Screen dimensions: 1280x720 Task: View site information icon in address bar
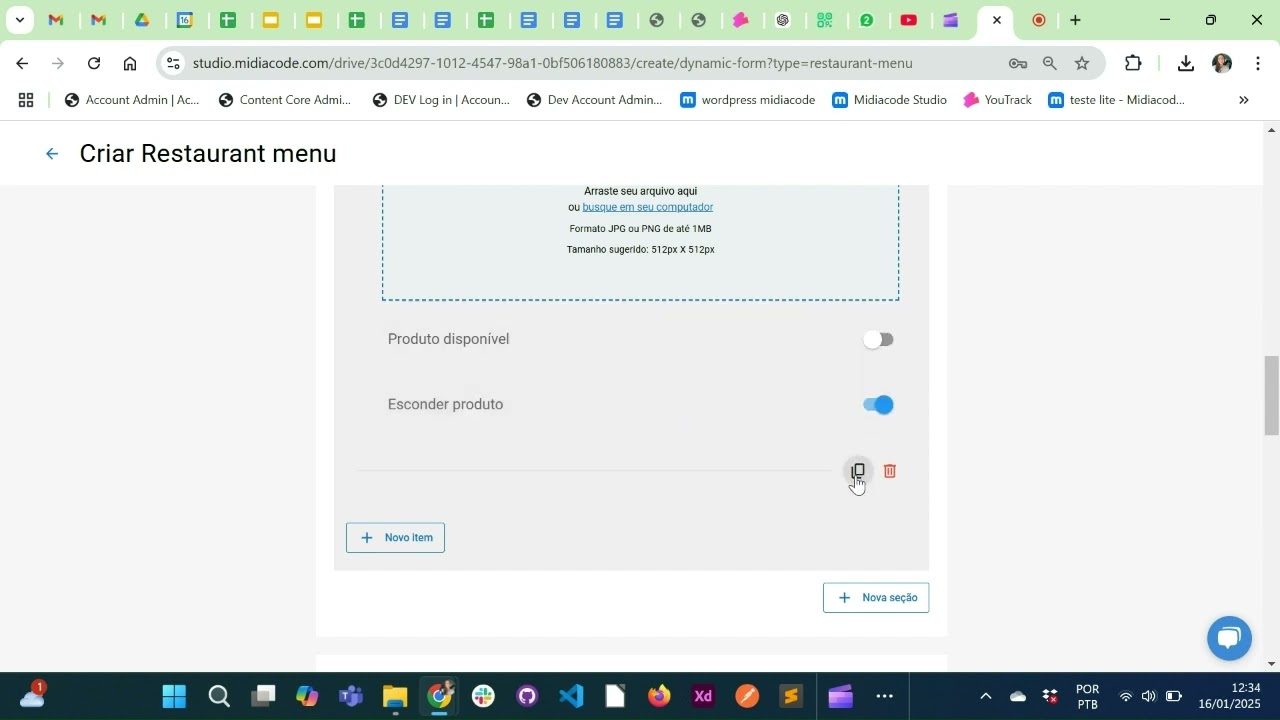point(173,63)
